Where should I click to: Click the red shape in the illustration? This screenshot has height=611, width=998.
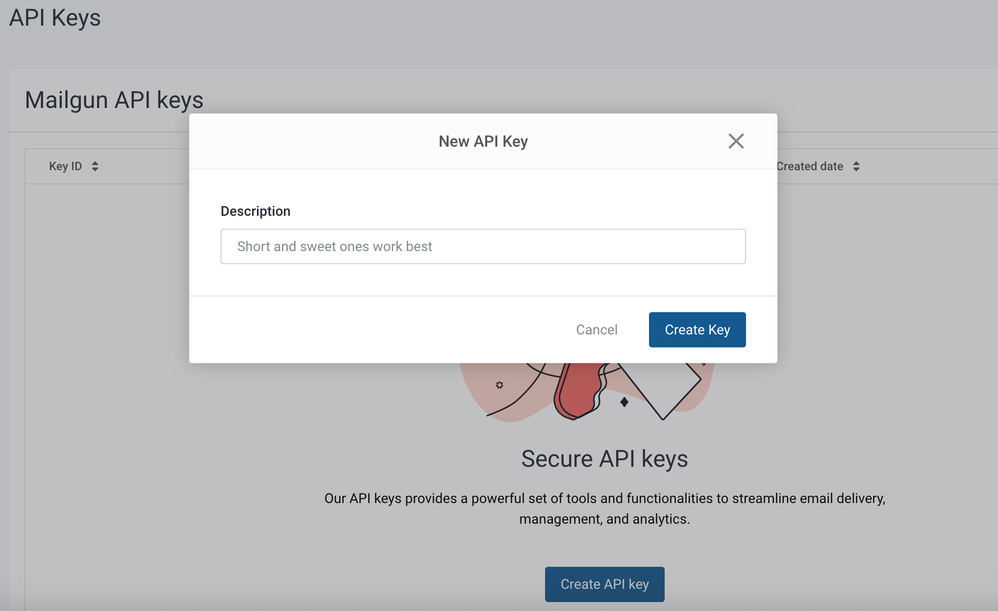579,390
